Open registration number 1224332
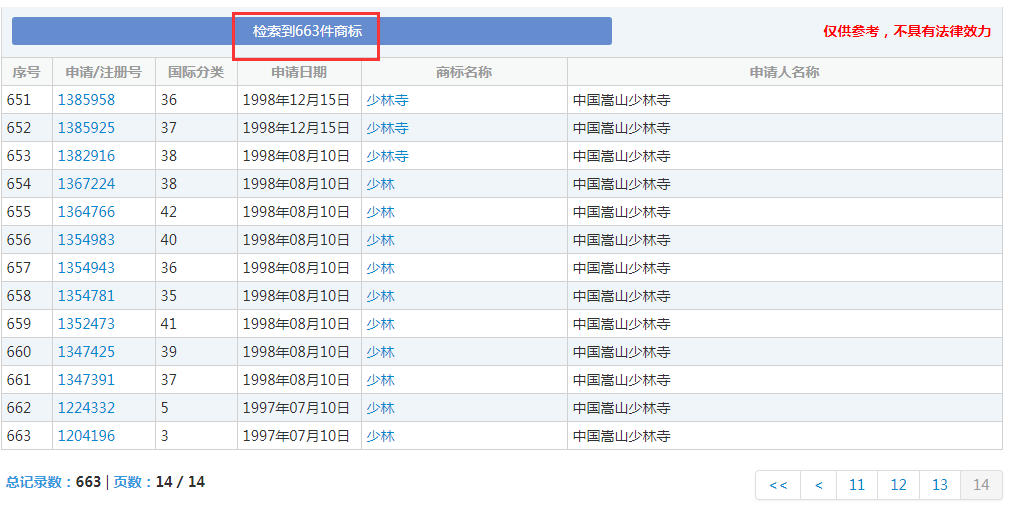1015x512 pixels. pos(86,408)
